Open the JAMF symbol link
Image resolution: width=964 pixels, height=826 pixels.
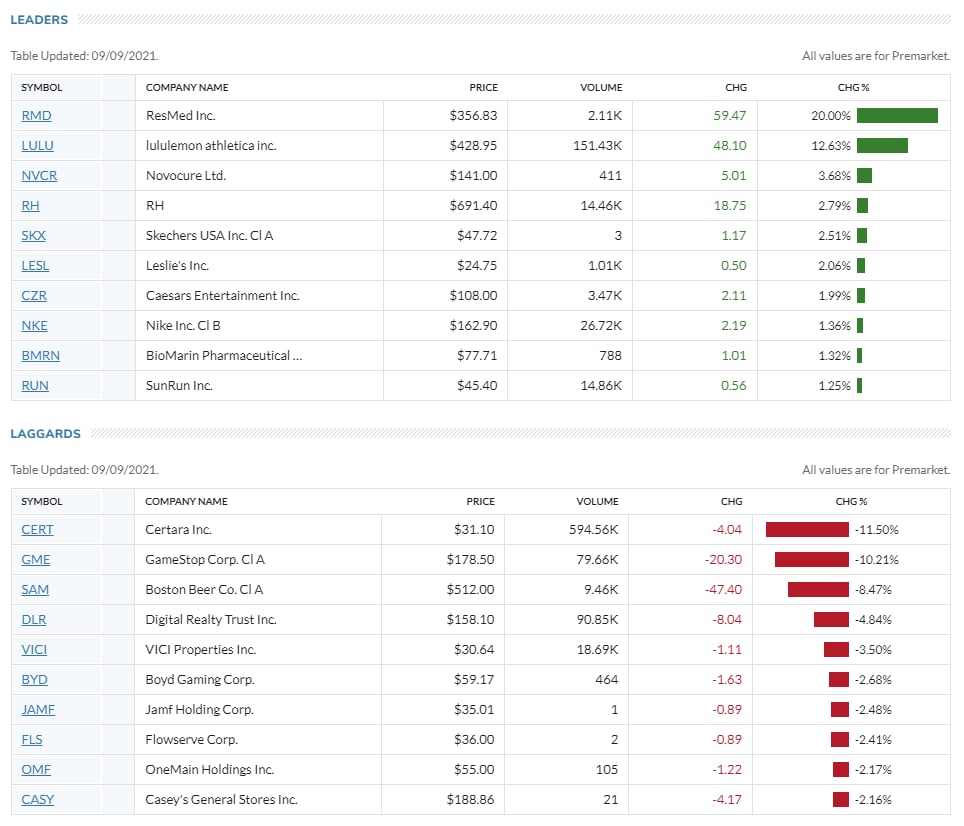tap(38, 710)
